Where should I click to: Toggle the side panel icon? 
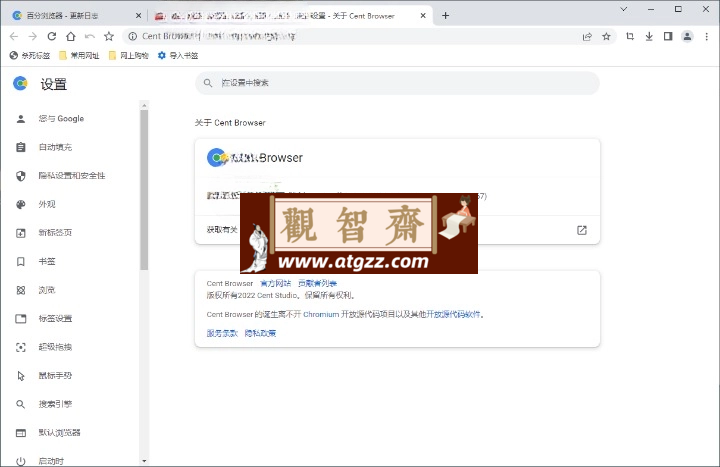click(668, 36)
